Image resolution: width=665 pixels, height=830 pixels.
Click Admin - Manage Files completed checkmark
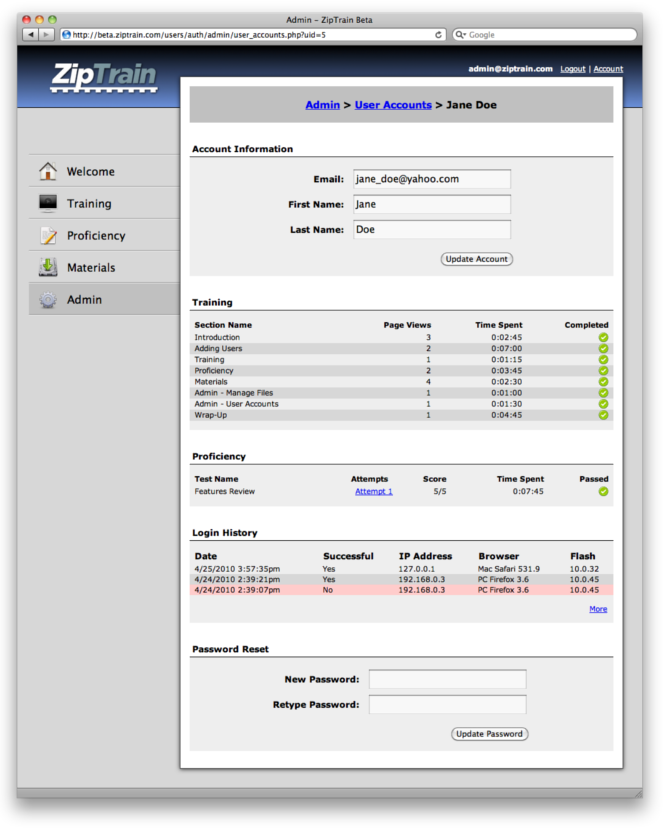[x=603, y=393]
